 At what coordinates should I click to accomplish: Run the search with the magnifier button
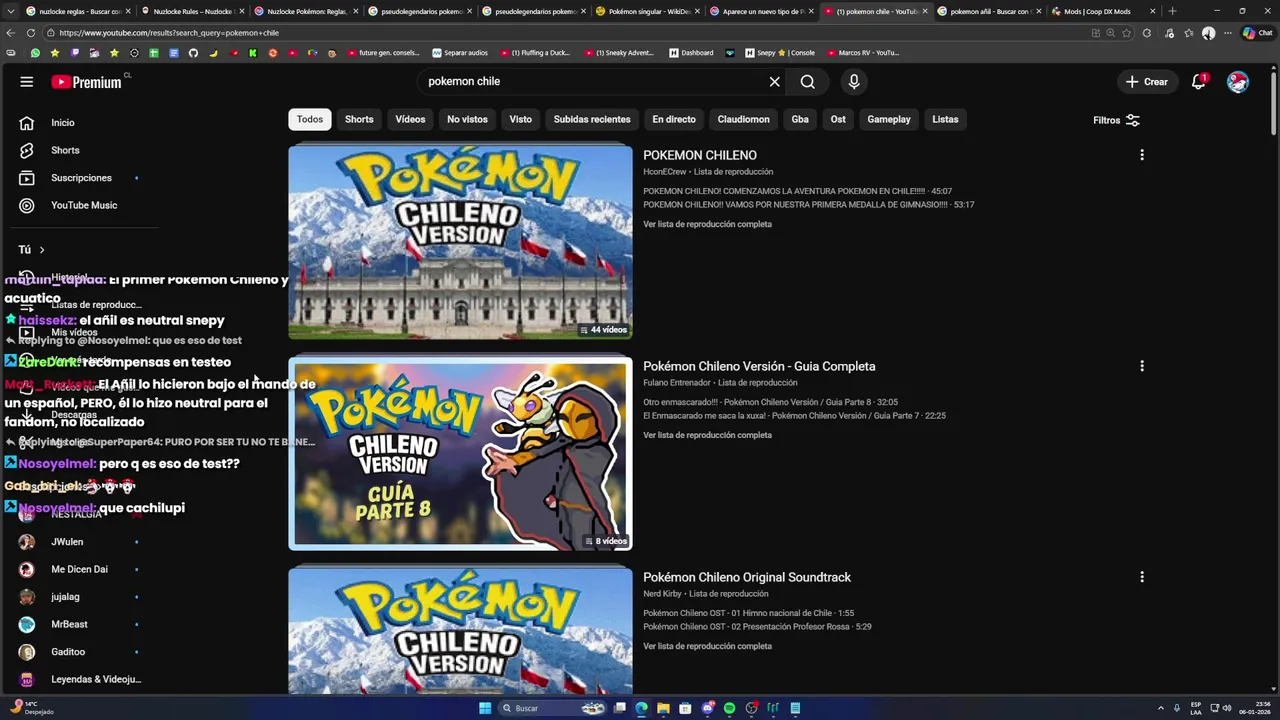808,82
